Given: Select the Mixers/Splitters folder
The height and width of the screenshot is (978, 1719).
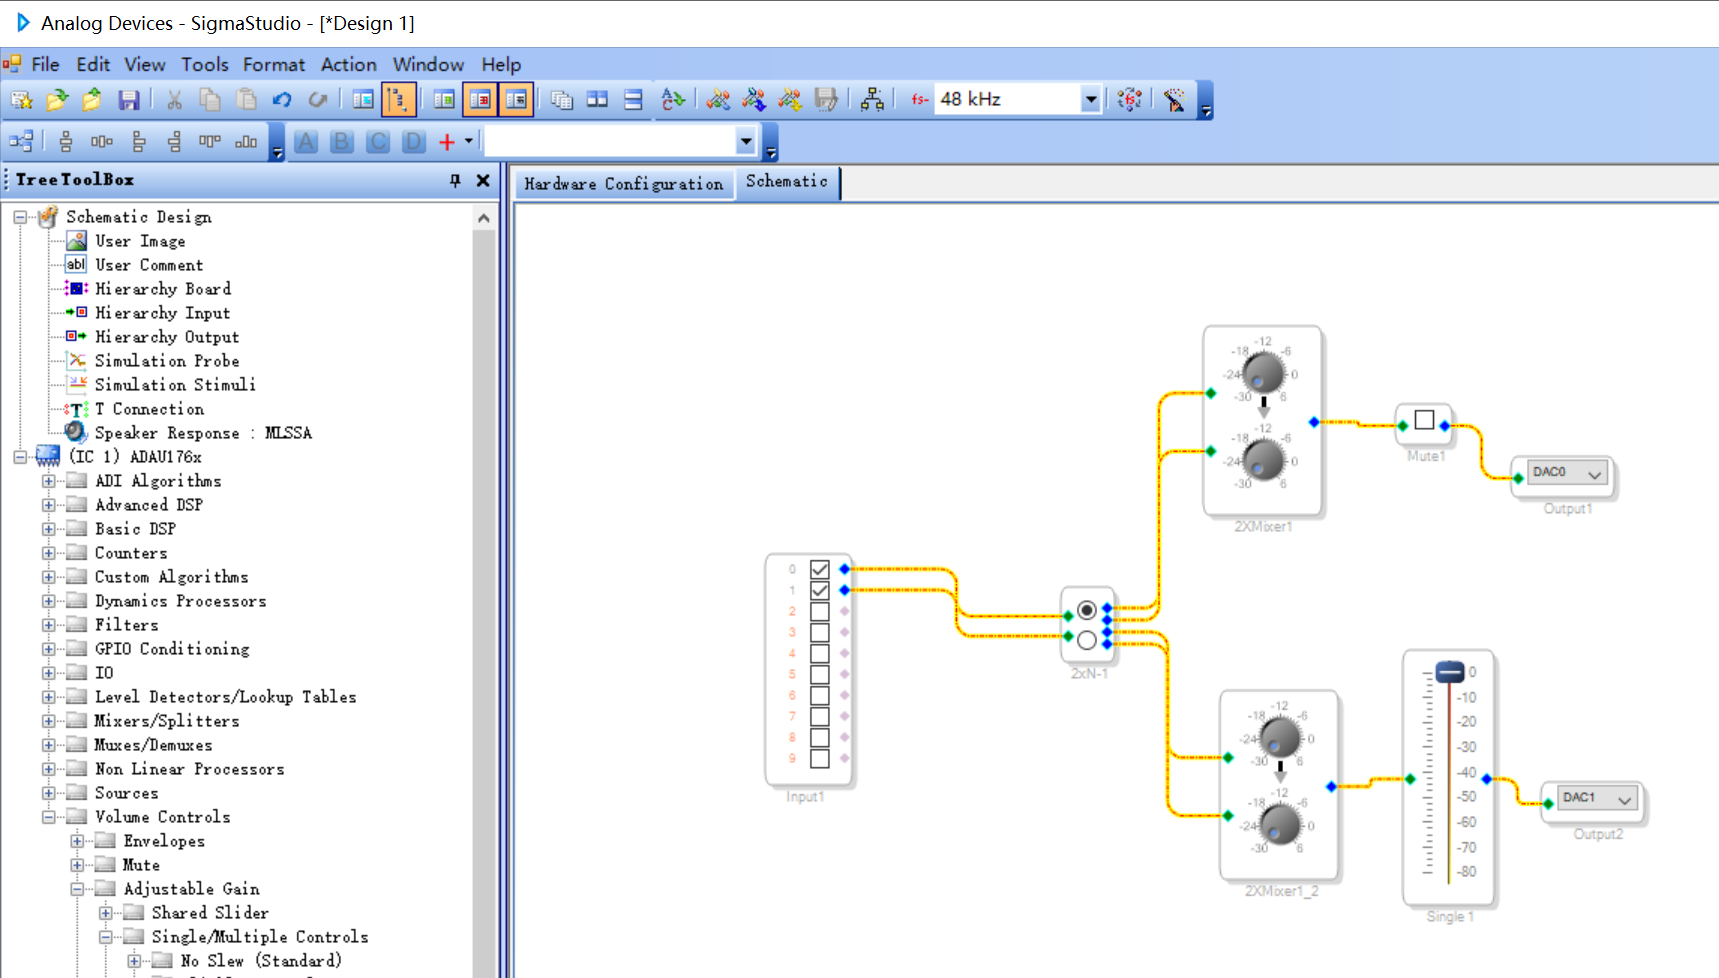Looking at the screenshot, I should (x=167, y=721).
